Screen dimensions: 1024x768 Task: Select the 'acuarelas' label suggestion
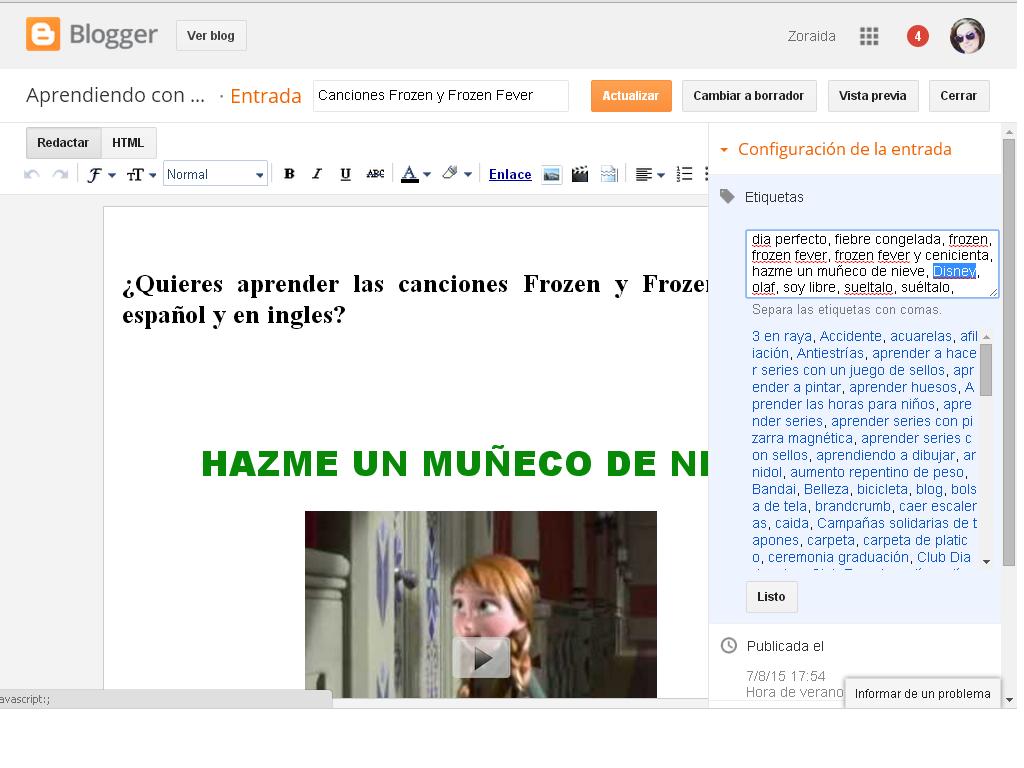(x=921, y=336)
